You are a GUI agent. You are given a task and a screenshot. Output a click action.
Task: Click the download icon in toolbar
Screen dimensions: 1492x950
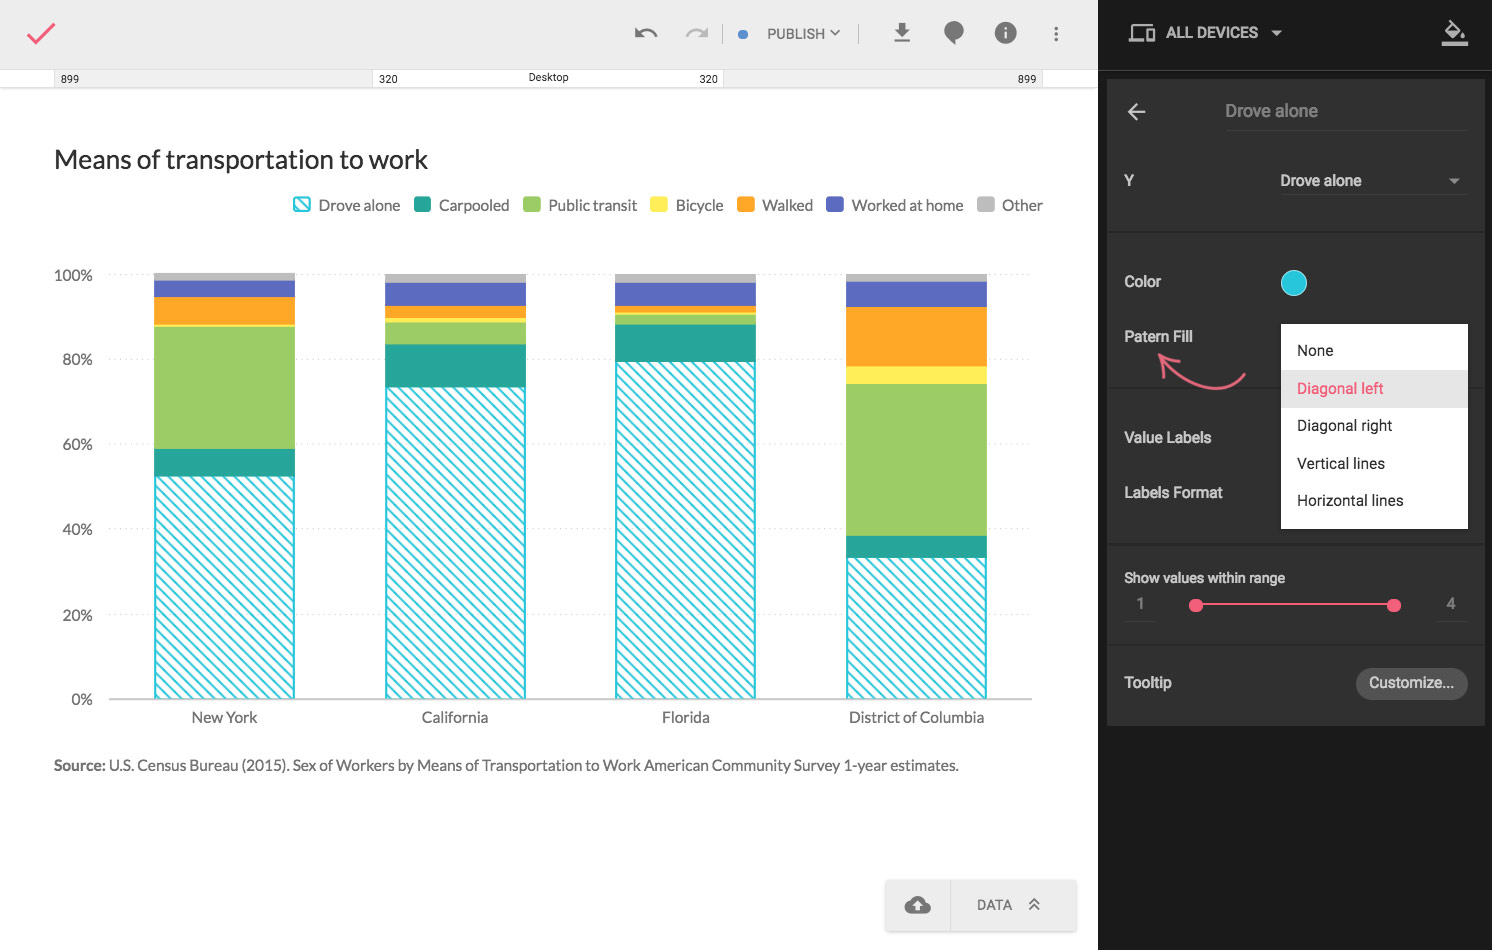[902, 33]
